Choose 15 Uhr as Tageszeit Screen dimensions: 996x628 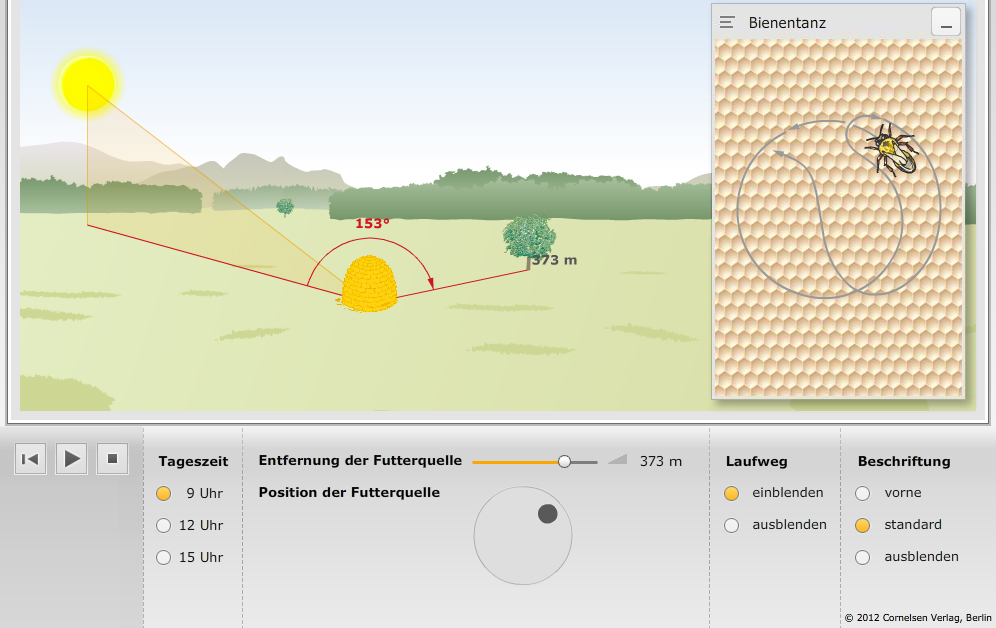(x=164, y=557)
